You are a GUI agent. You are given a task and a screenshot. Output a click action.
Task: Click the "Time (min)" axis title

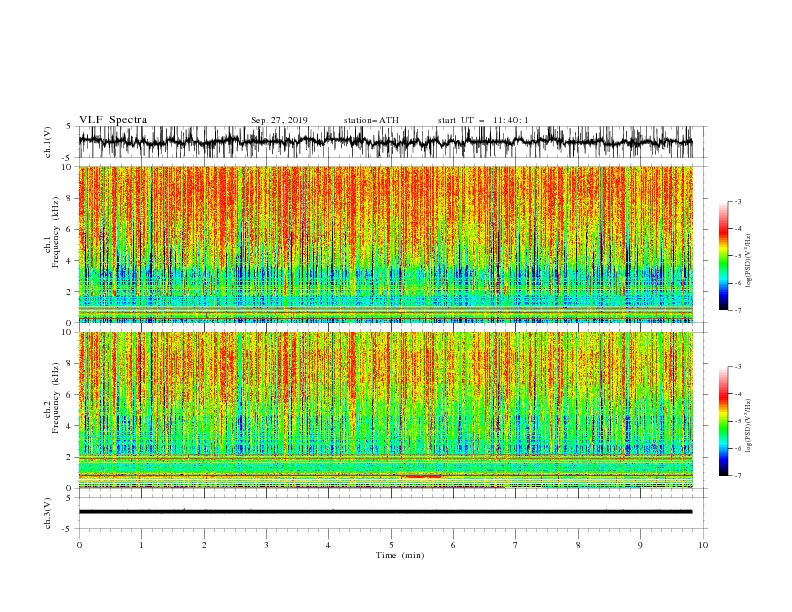click(x=400, y=555)
